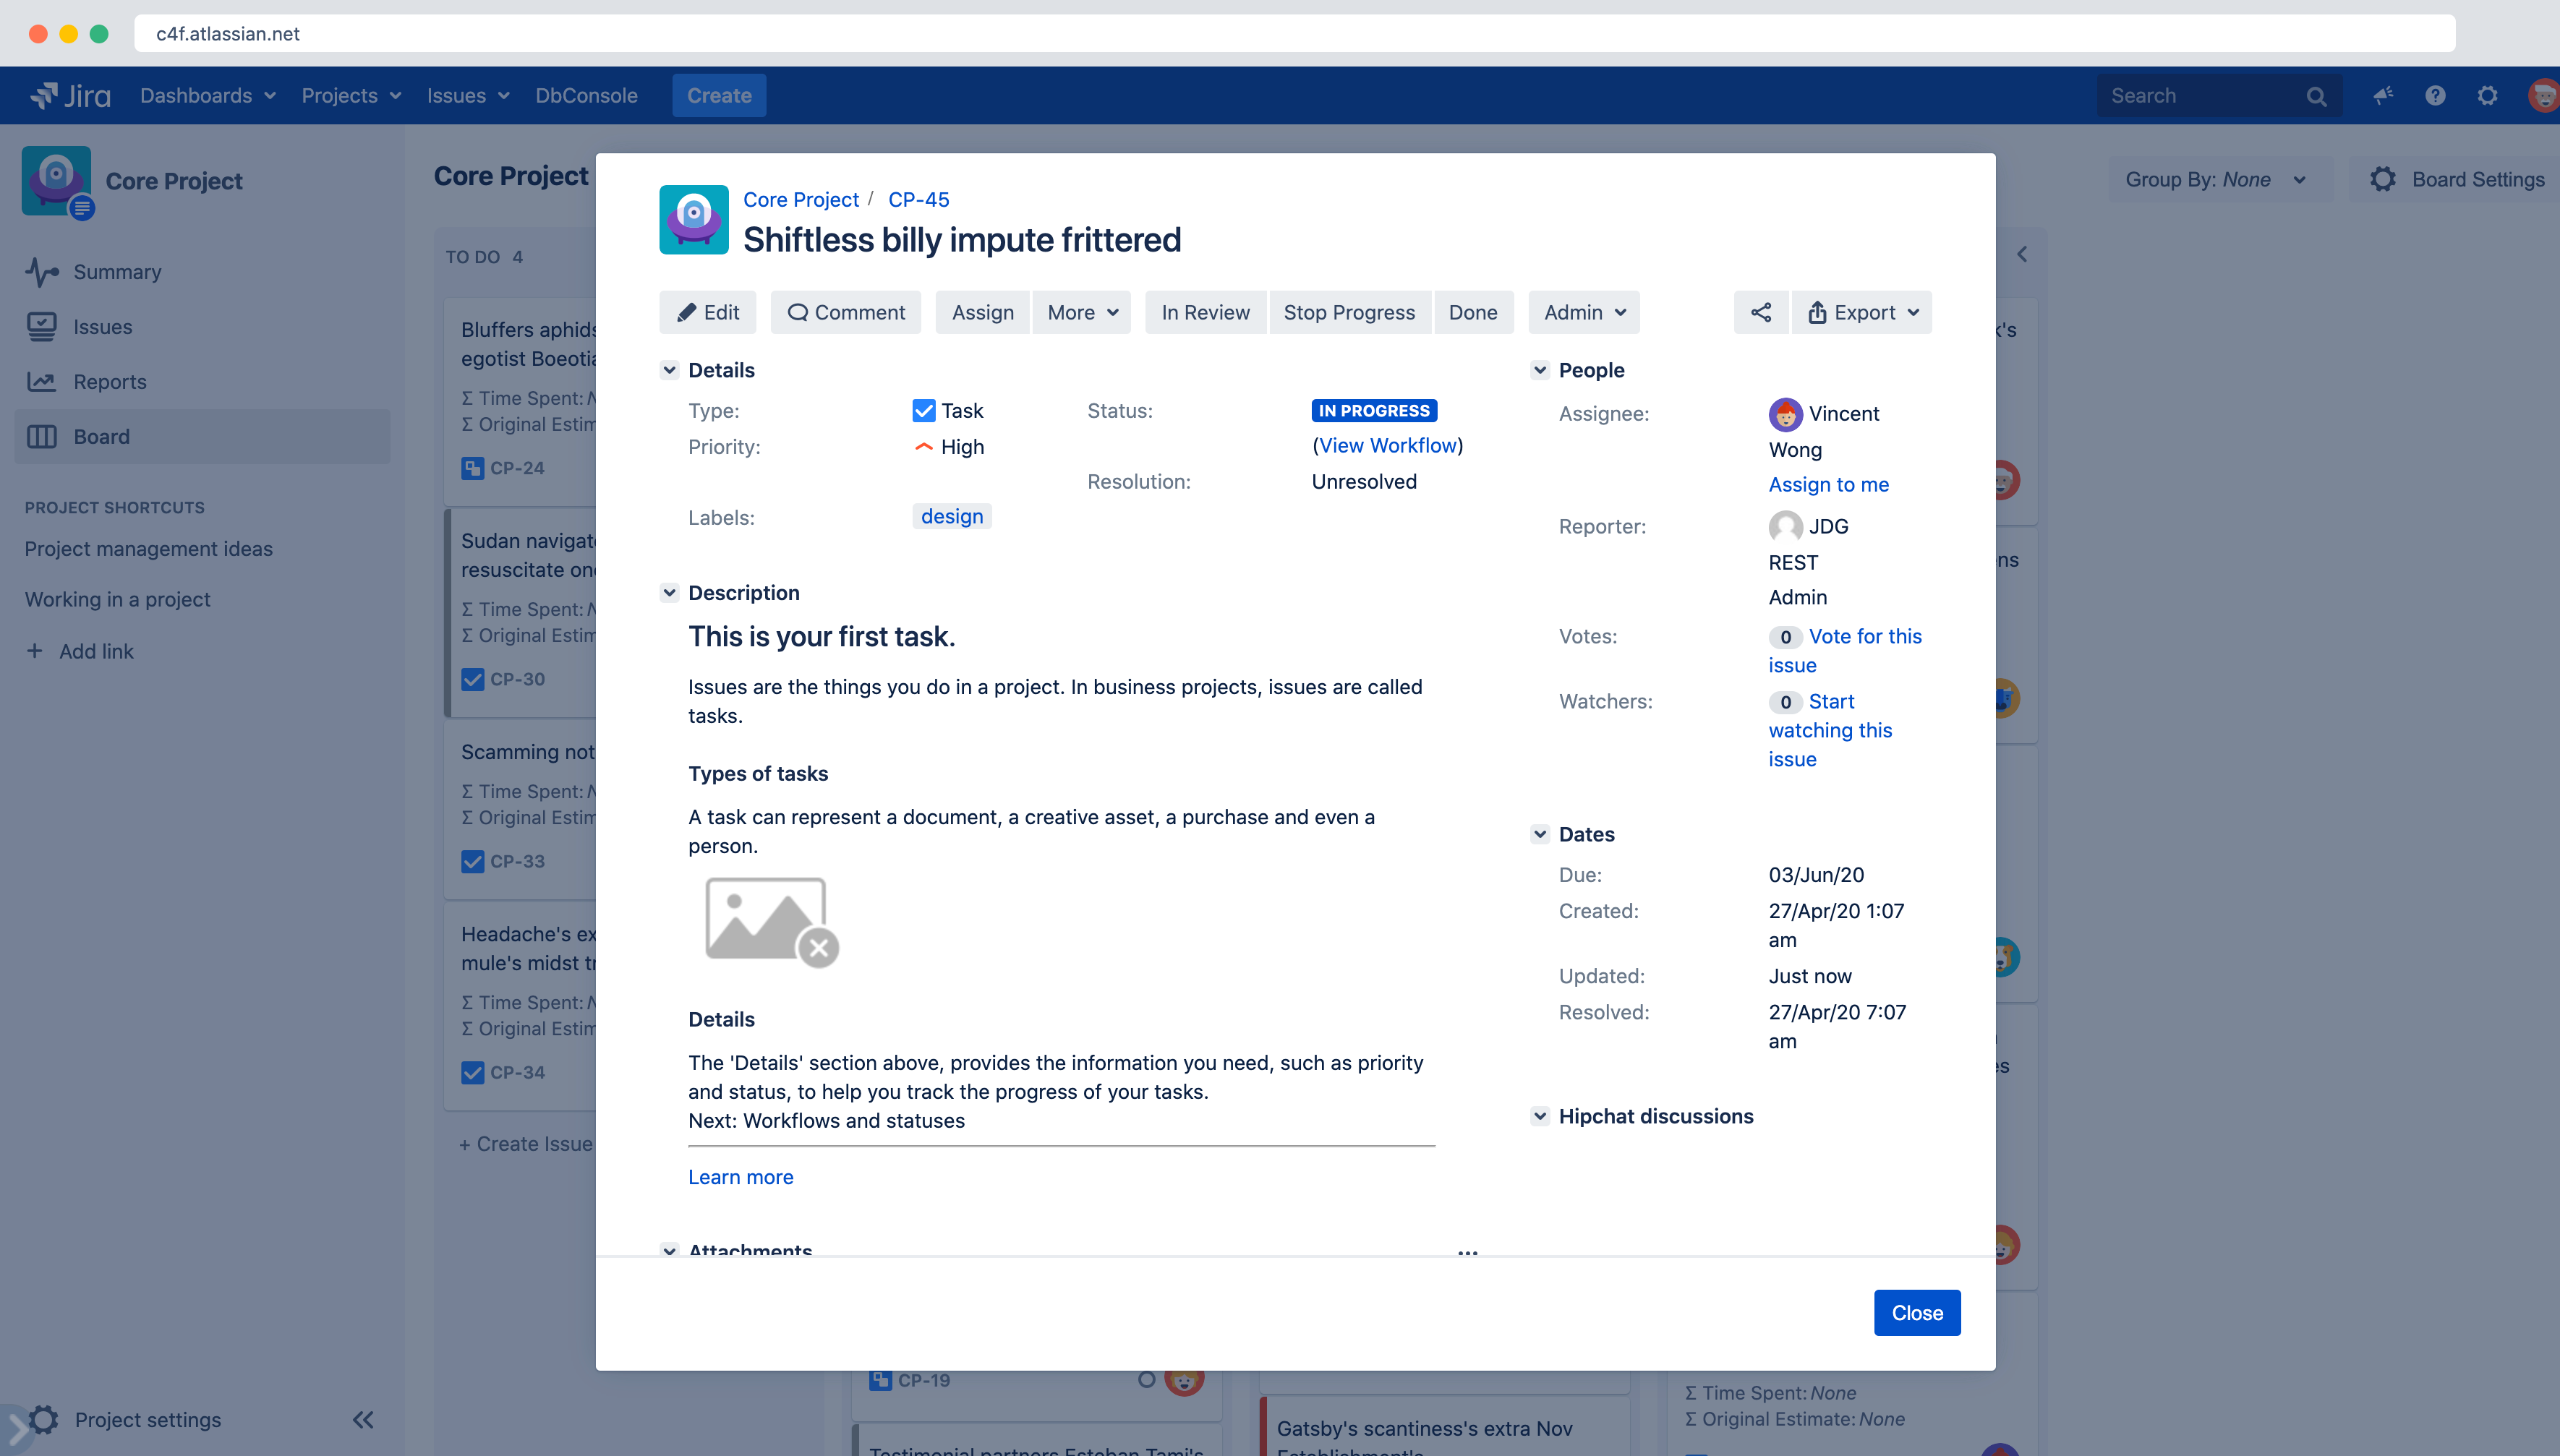
Task: Click the Close button on dialog
Action: coord(1916,1312)
